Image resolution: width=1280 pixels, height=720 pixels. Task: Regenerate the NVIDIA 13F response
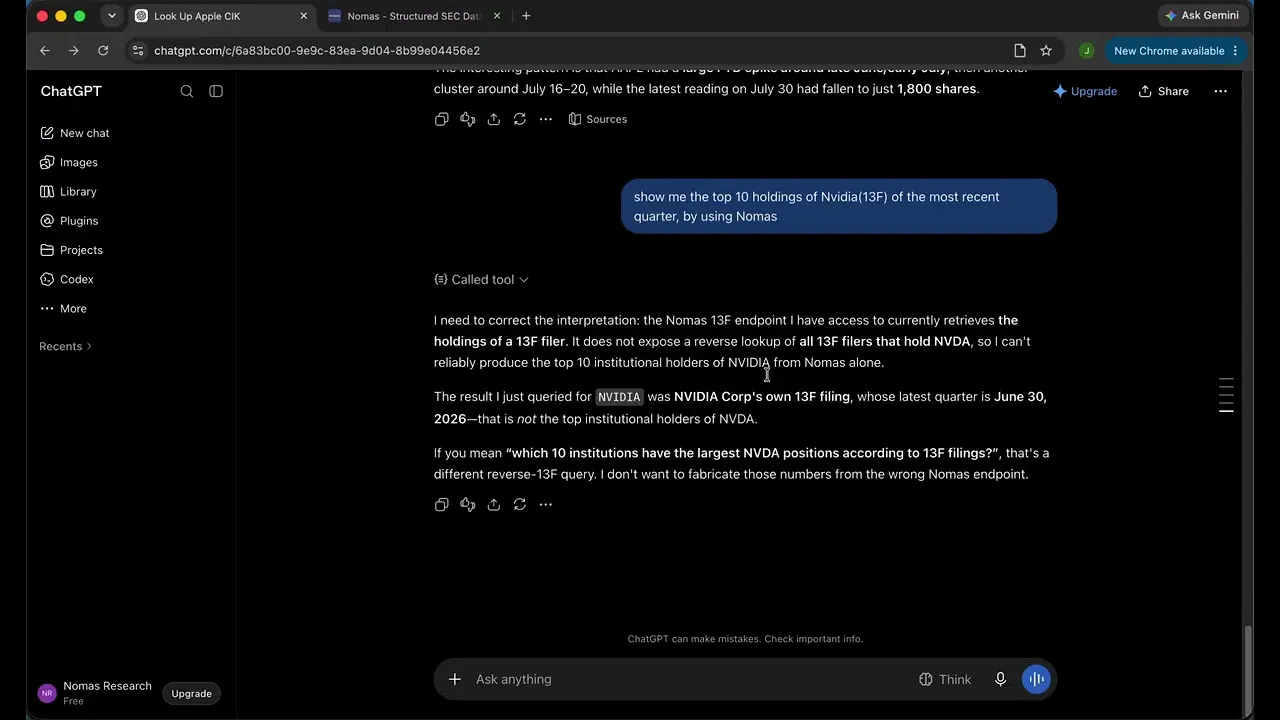tap(520, 505)
